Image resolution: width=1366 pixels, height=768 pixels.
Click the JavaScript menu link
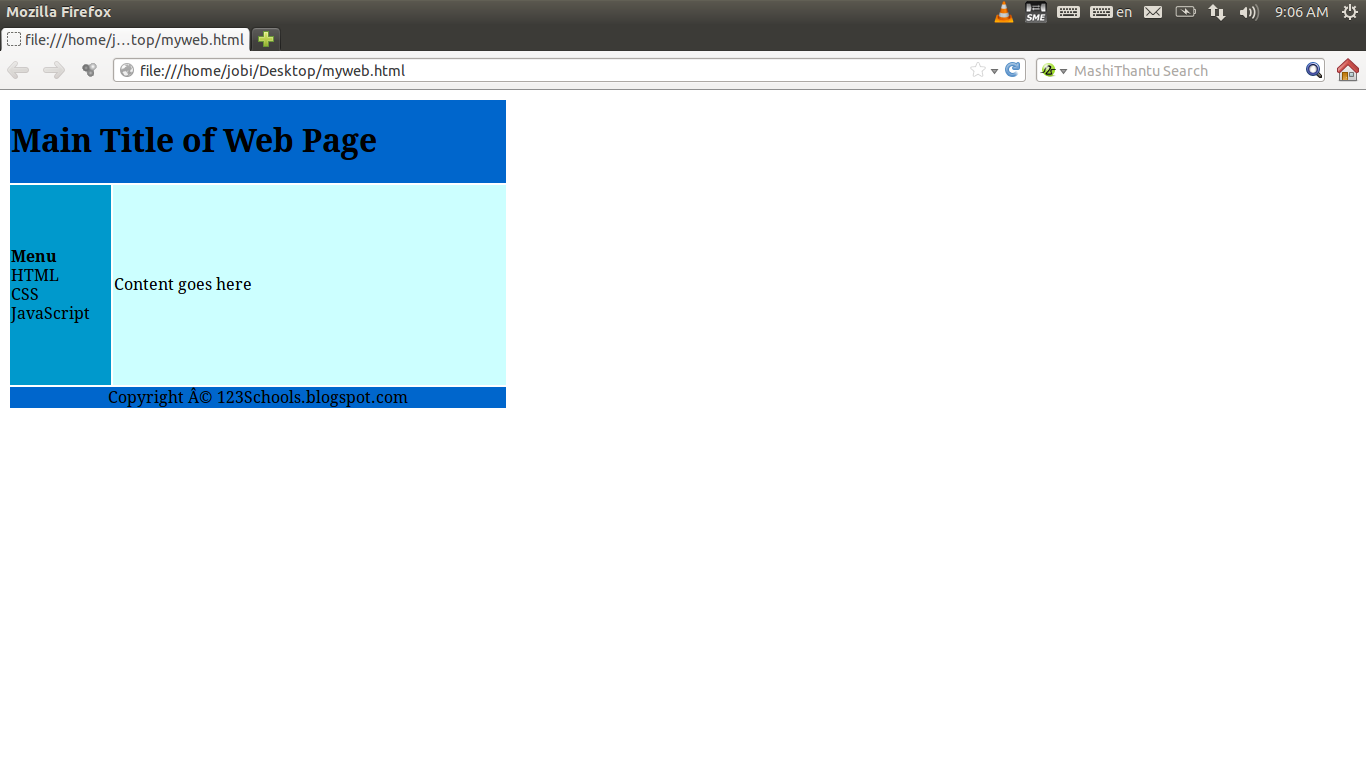[x=50, y=313]
